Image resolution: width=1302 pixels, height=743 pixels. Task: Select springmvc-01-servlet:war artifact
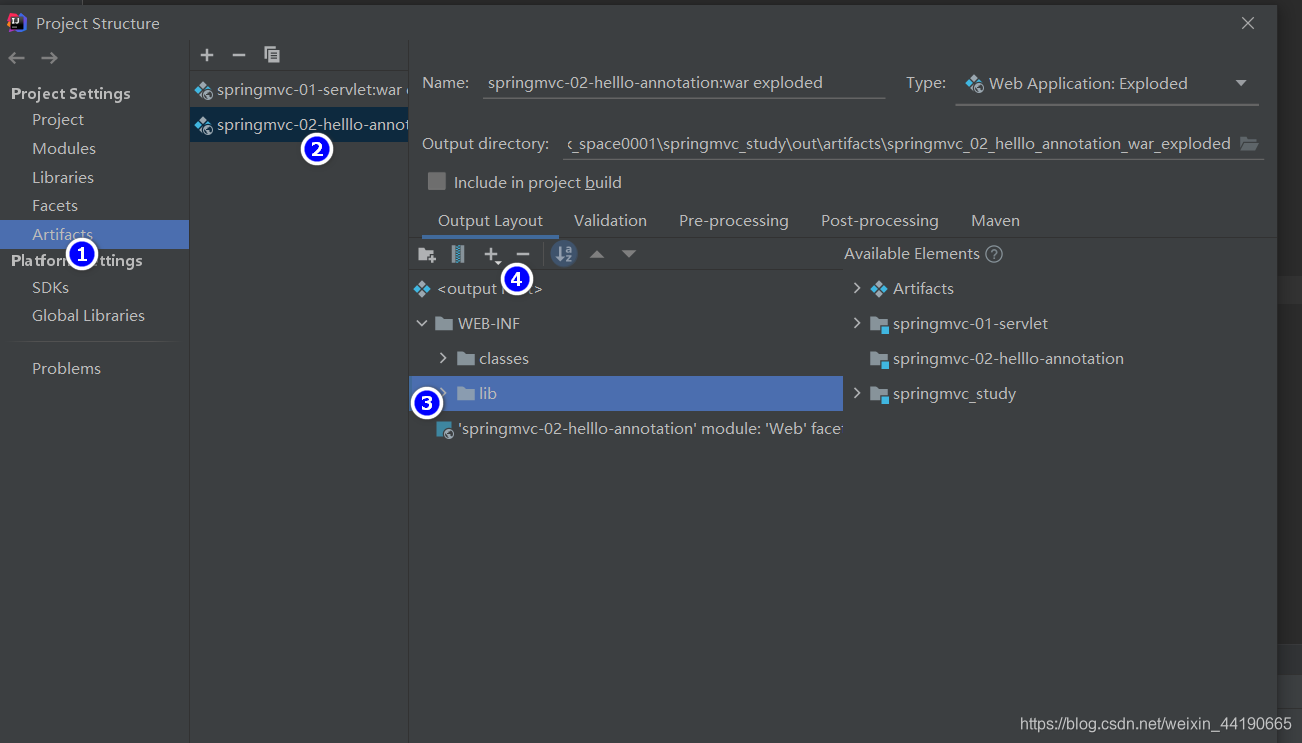[299, 91]
